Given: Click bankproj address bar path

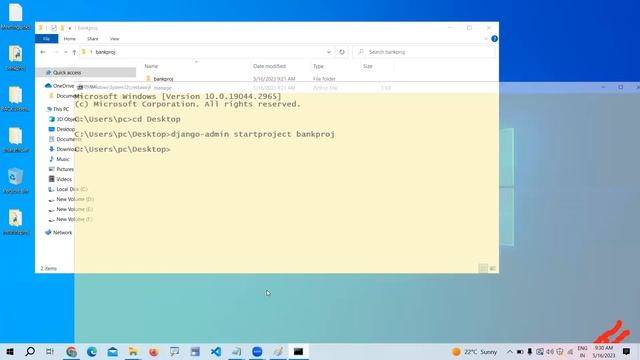Looking at the screenshot, I should (x=105, y=52).
